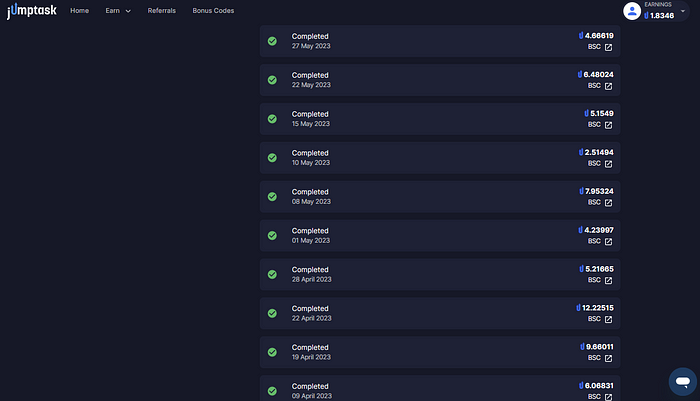Click the date 22 May 2023
This screenshot has width=700, height=401.
tap(311, 85)
